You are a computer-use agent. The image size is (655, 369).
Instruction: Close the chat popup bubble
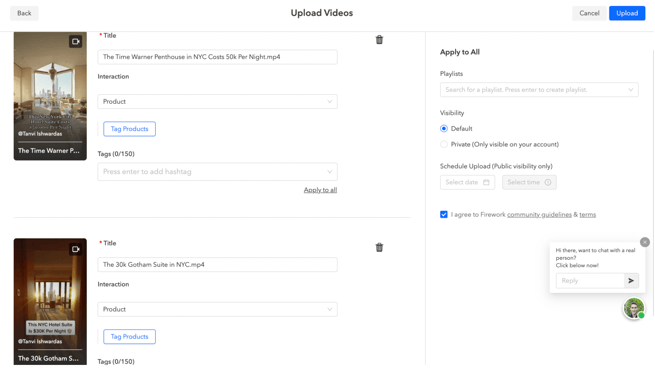coord(645,242)
